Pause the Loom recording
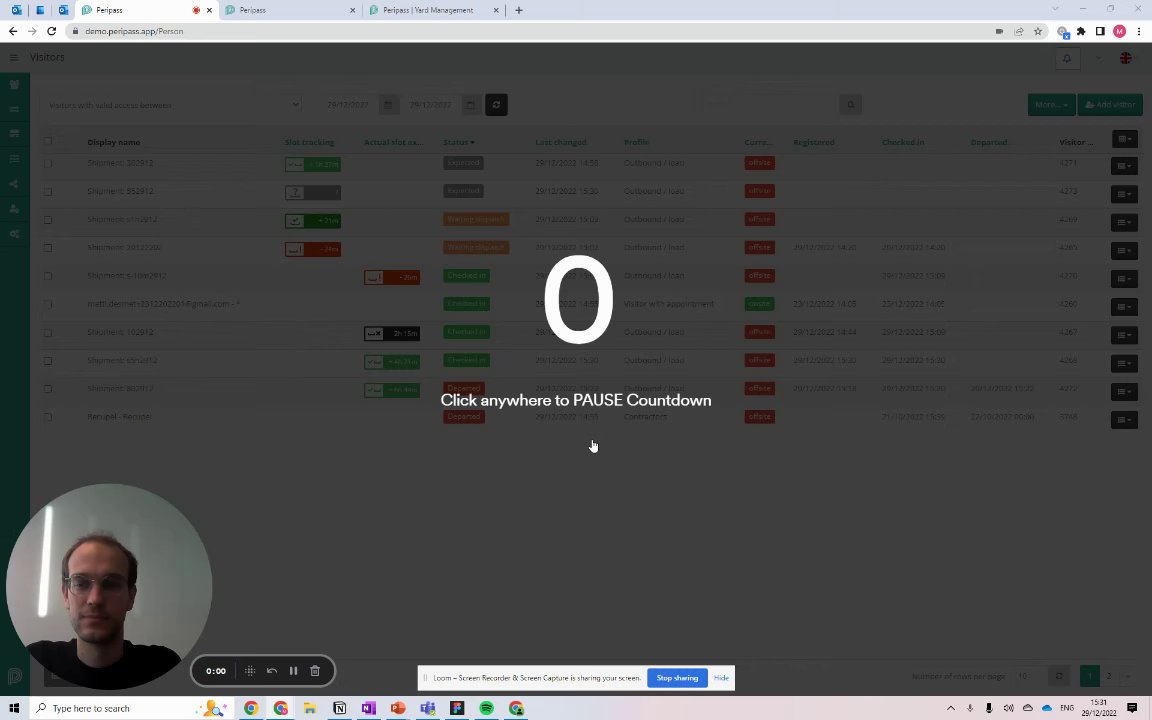Screen dimensions: 1152x720 coord(293,671)
